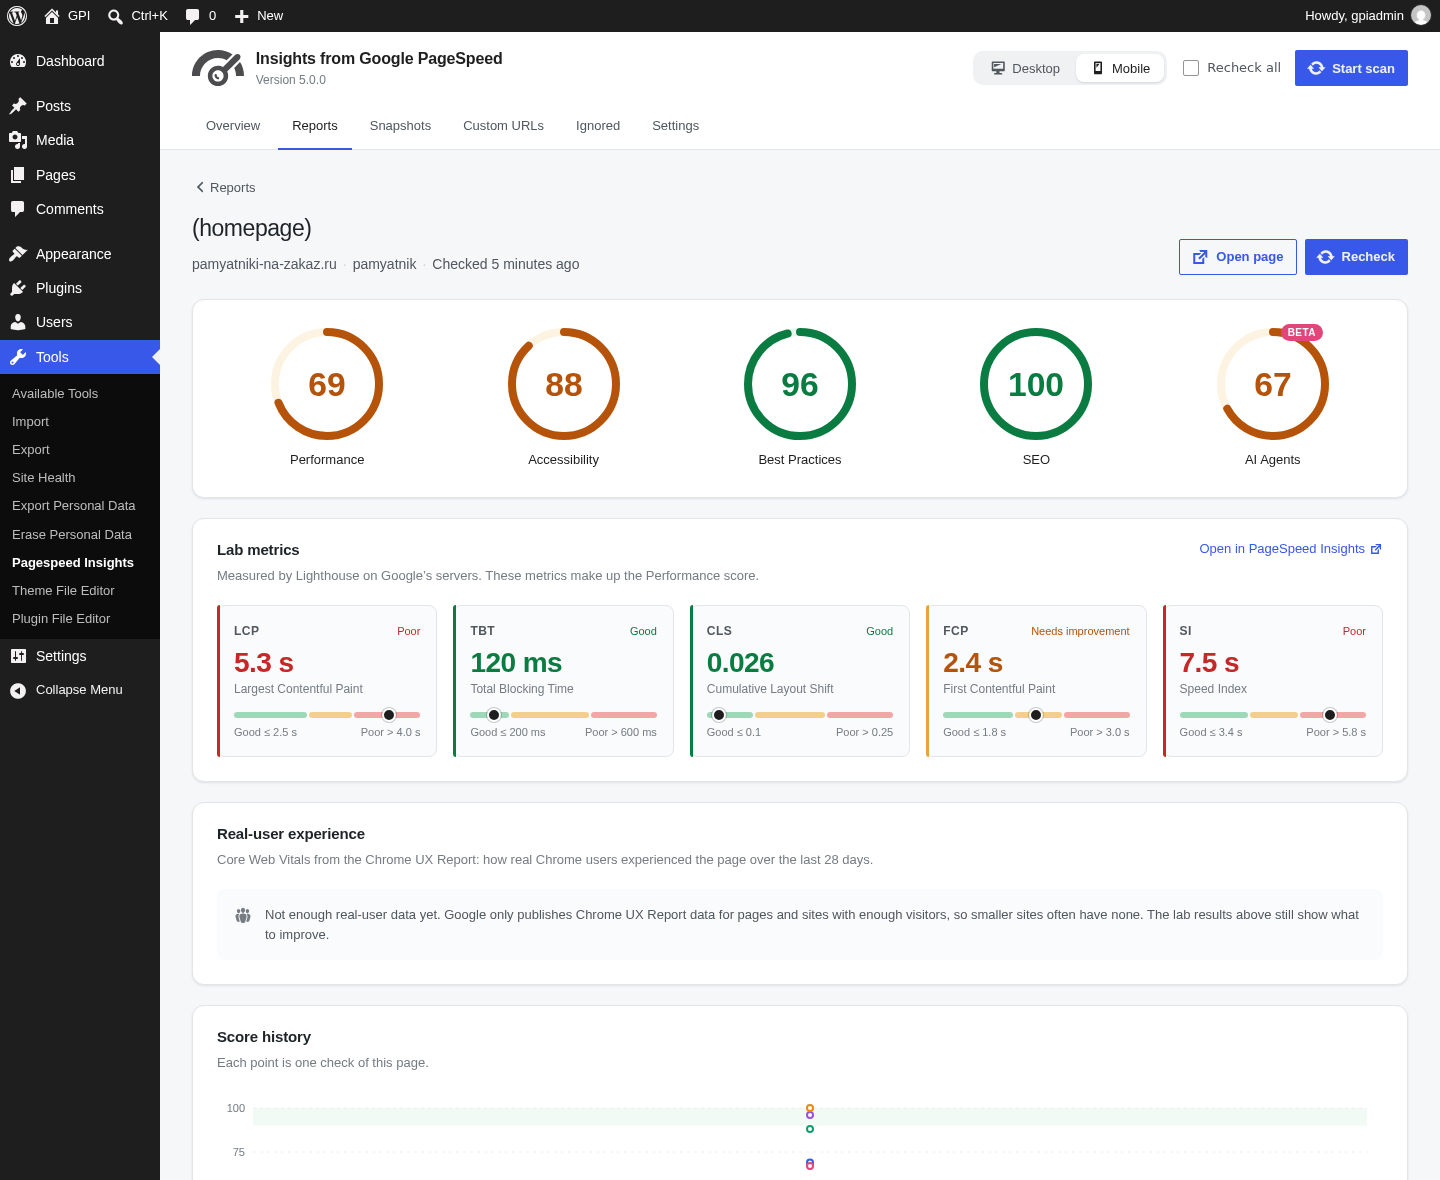
Task: Switch to the Custom URLs tab
Action: point(503,126)
